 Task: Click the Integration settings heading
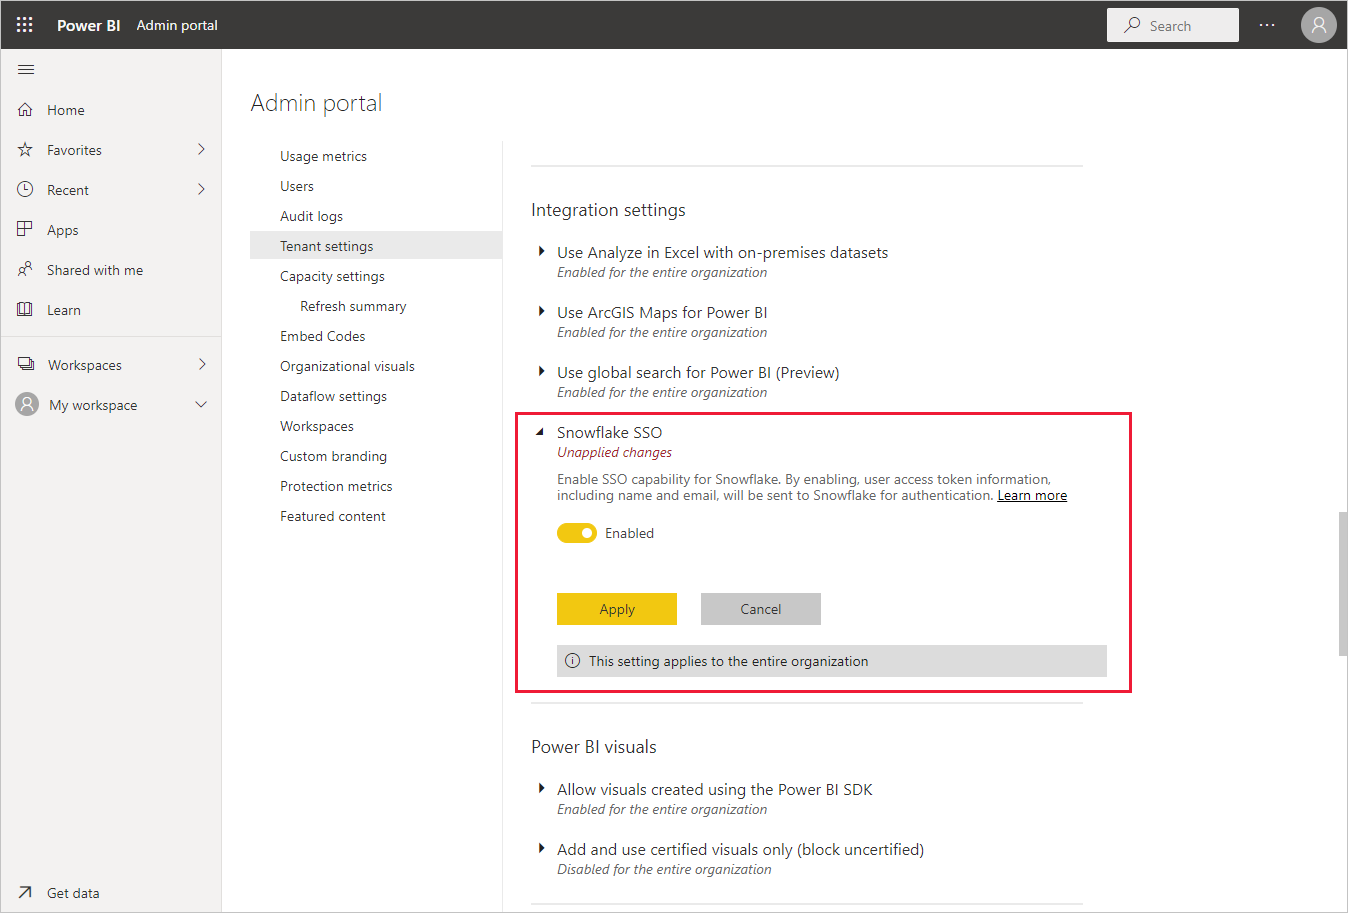608,210
